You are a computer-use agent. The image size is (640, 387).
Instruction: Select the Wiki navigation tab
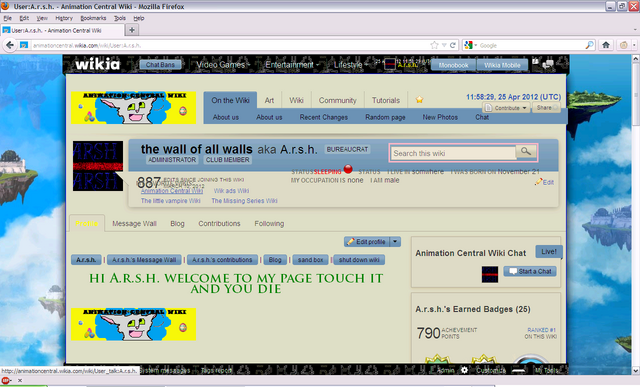pos(296,100)
